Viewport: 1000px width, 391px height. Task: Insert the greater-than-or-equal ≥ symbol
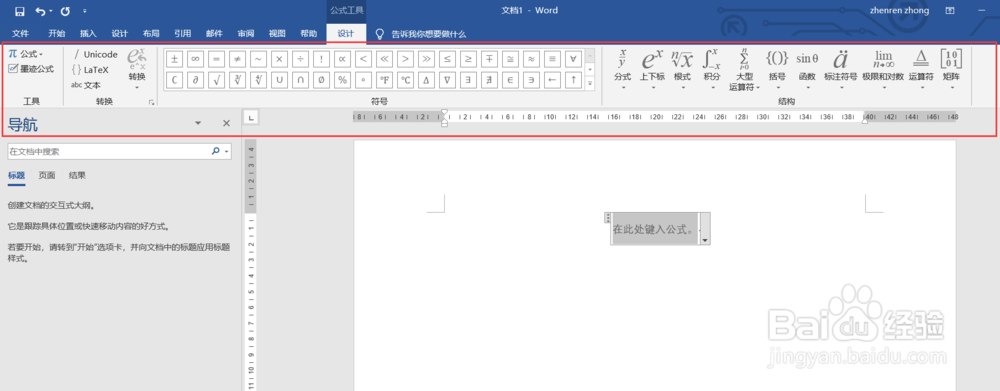point(468,59)
